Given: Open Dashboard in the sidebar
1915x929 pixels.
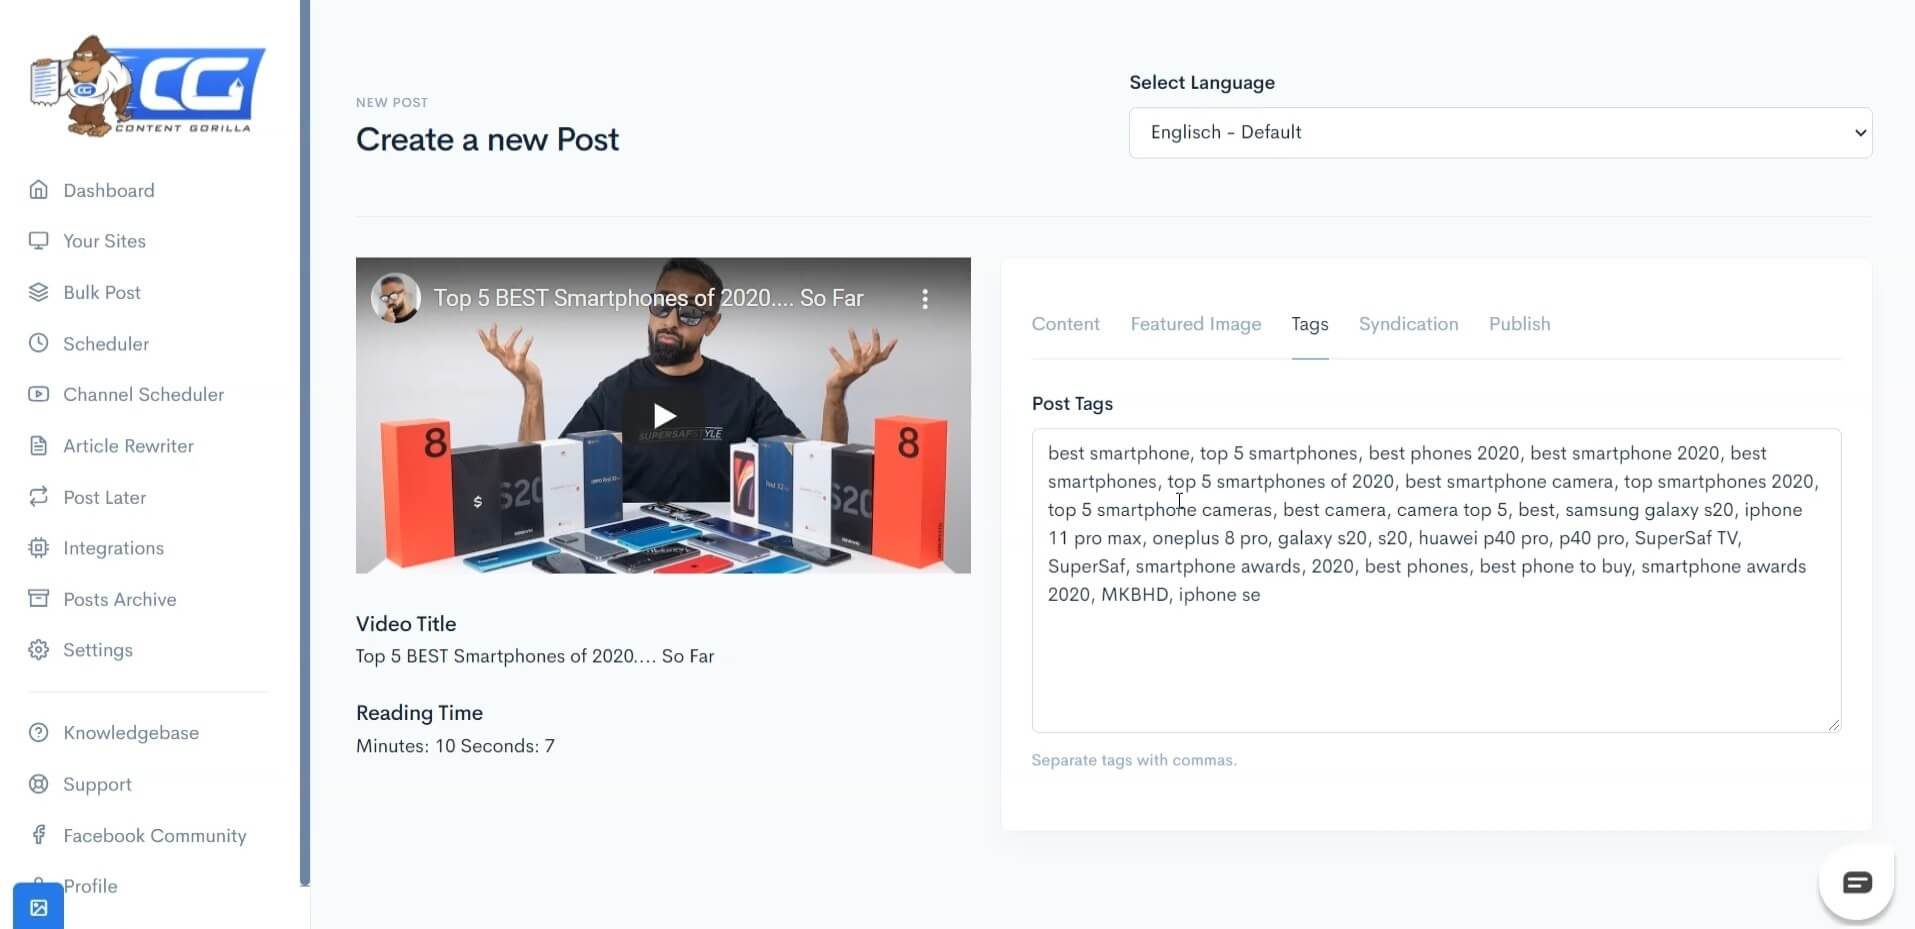Looking at the screenshot, I should (x=109, y=190).
